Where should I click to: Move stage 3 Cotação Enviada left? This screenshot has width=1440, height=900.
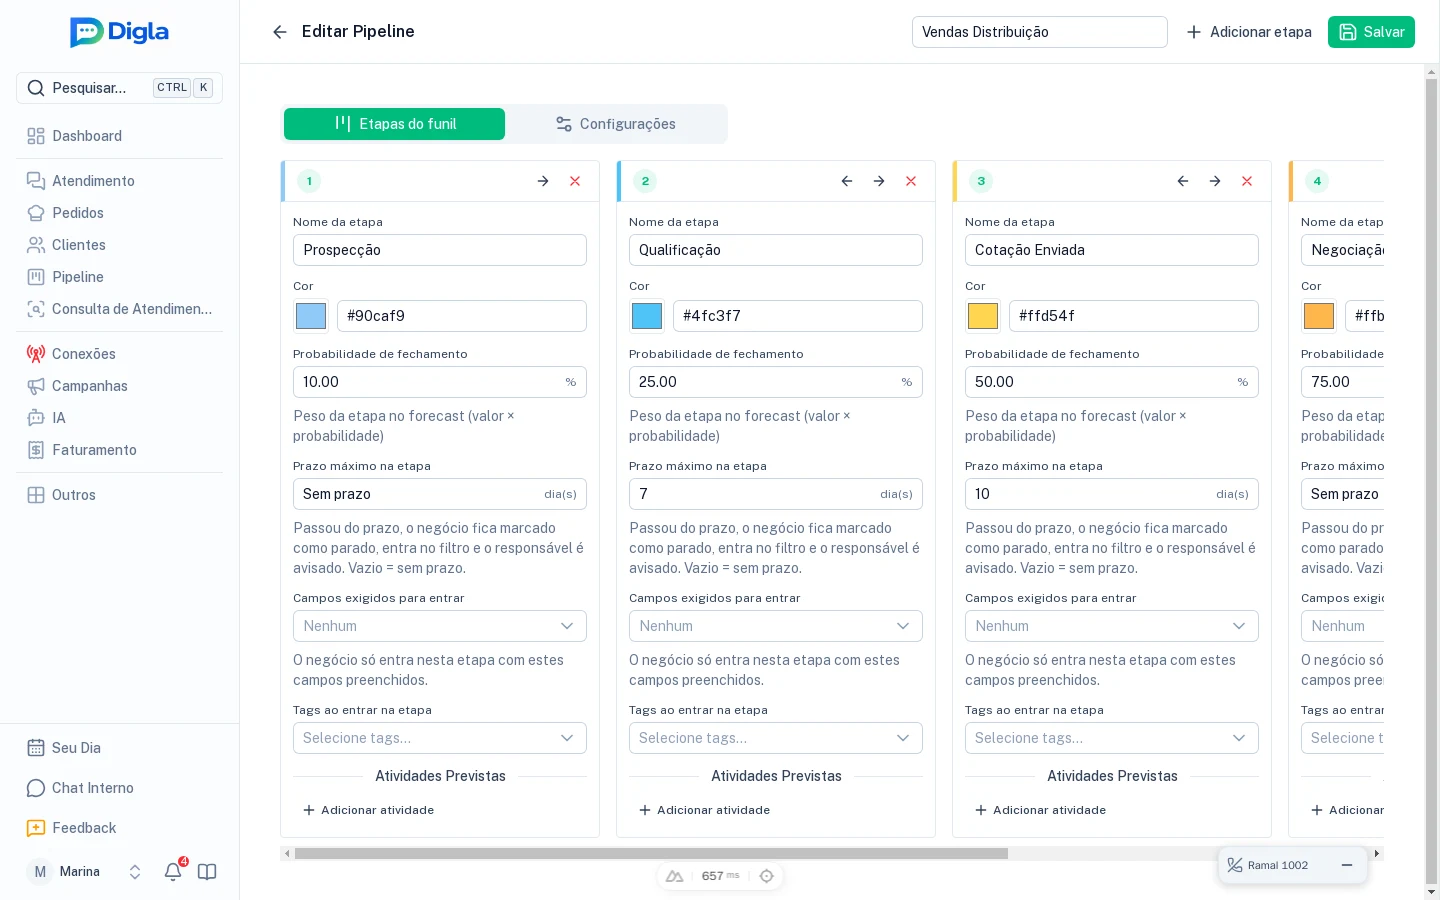point(1183,181)
